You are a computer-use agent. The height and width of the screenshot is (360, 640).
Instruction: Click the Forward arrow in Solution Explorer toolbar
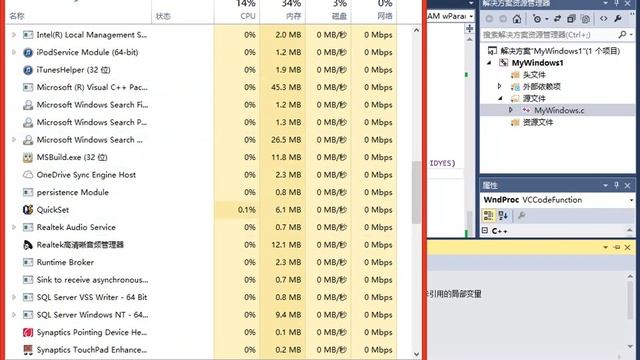[503, 19]
